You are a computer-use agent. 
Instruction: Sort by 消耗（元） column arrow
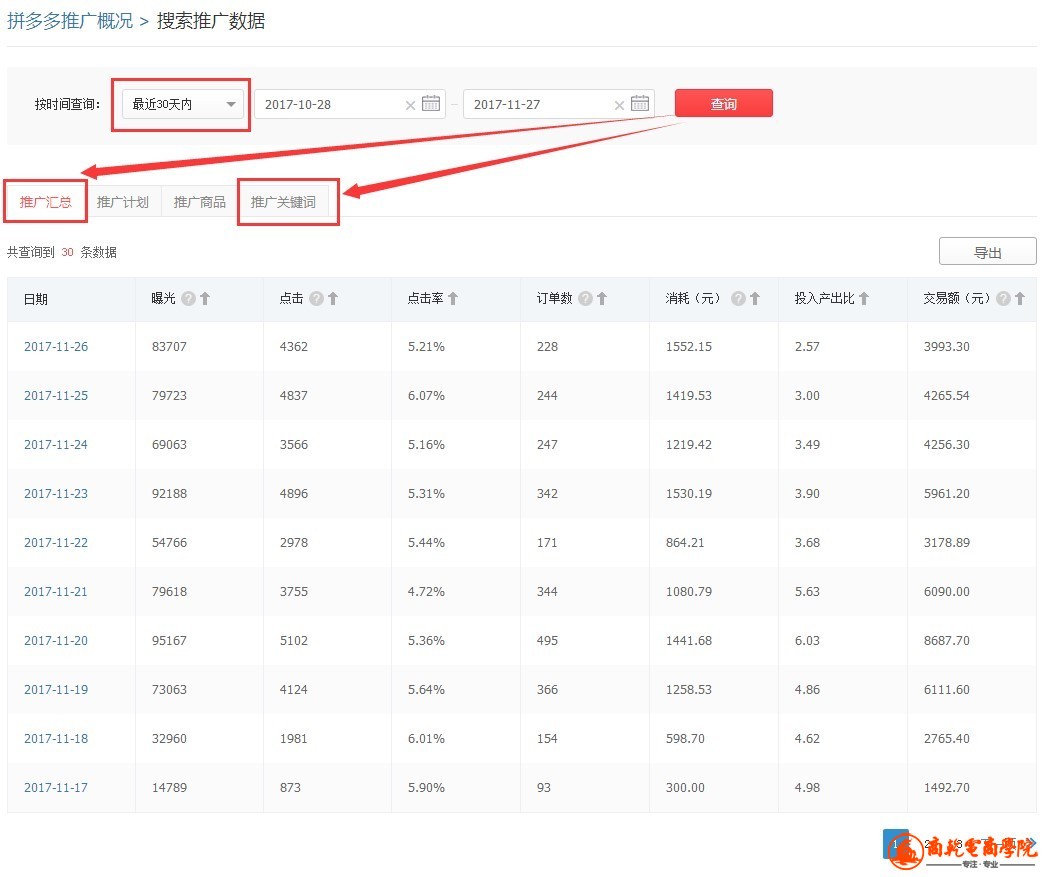coord(755,299)
